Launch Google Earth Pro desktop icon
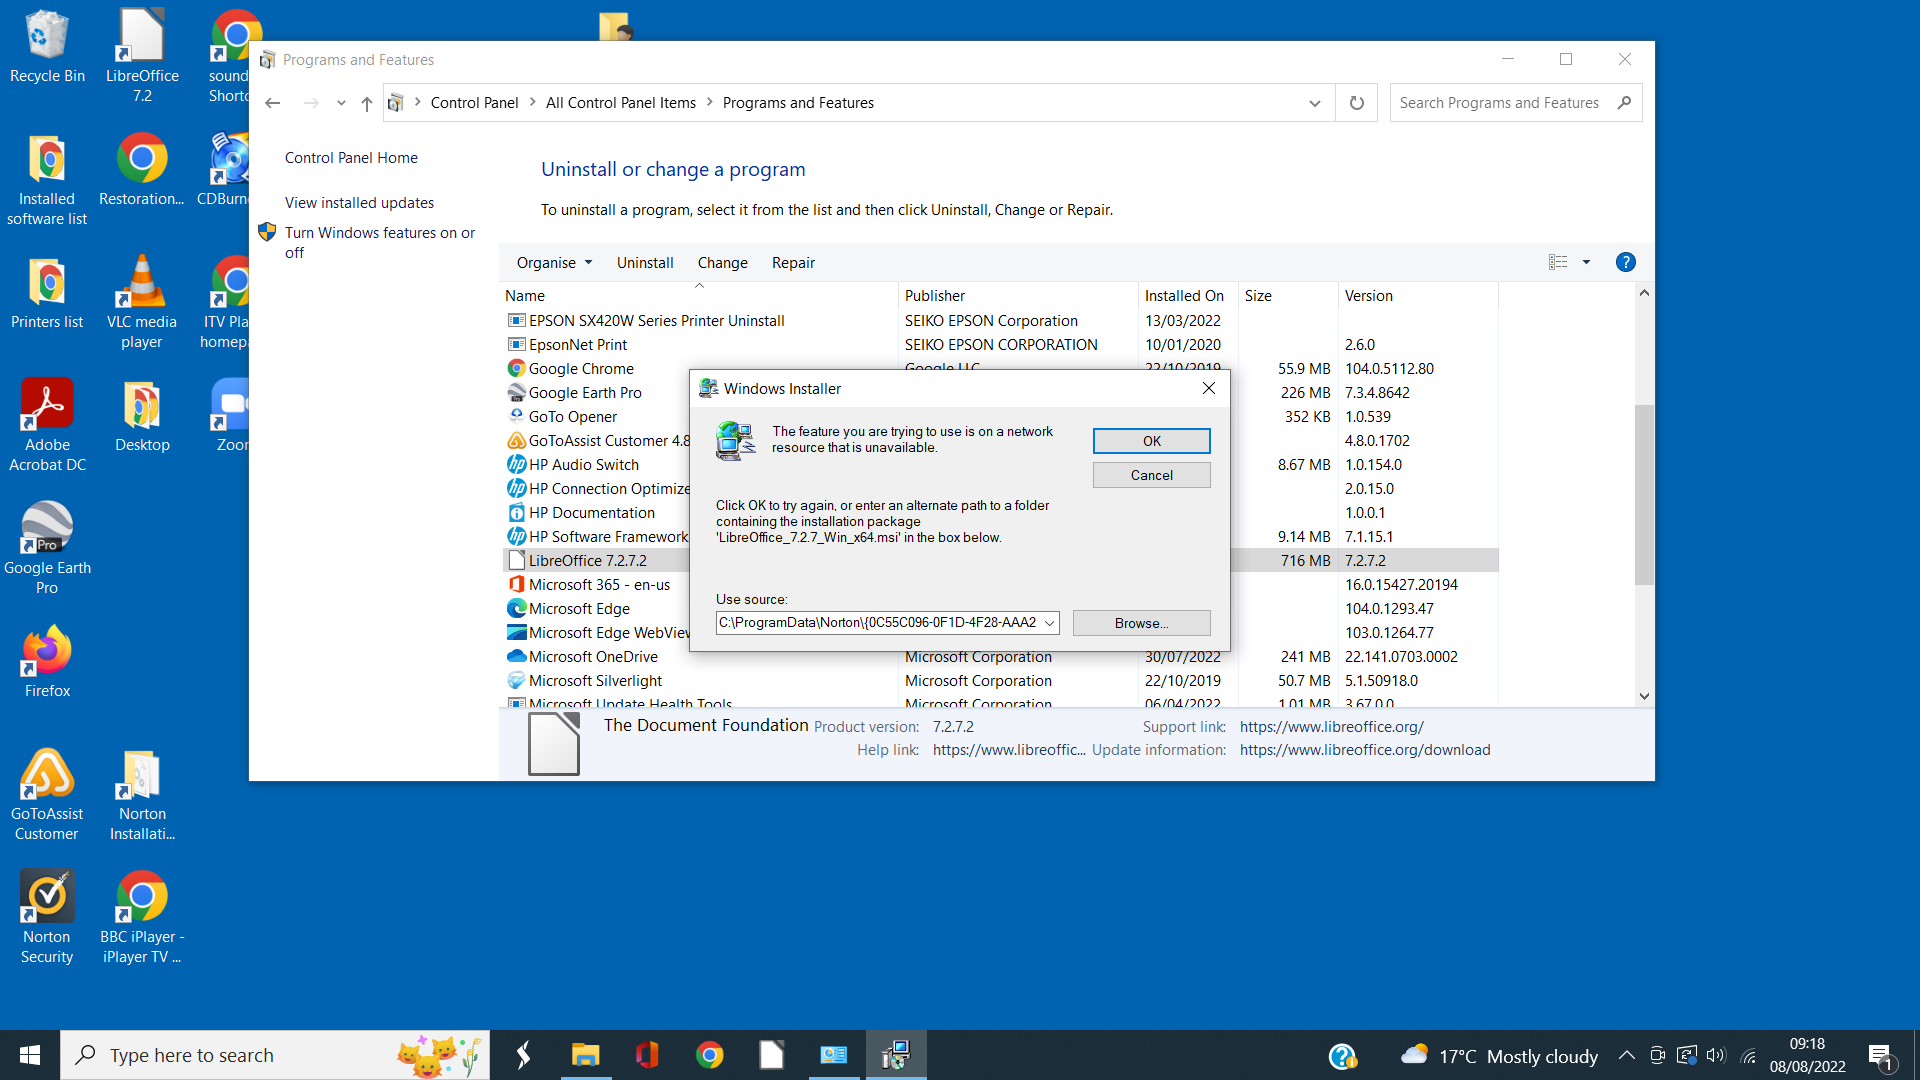Image resolution: width=1920 pixels, height=1080 pixels. (x=47, y=548)
